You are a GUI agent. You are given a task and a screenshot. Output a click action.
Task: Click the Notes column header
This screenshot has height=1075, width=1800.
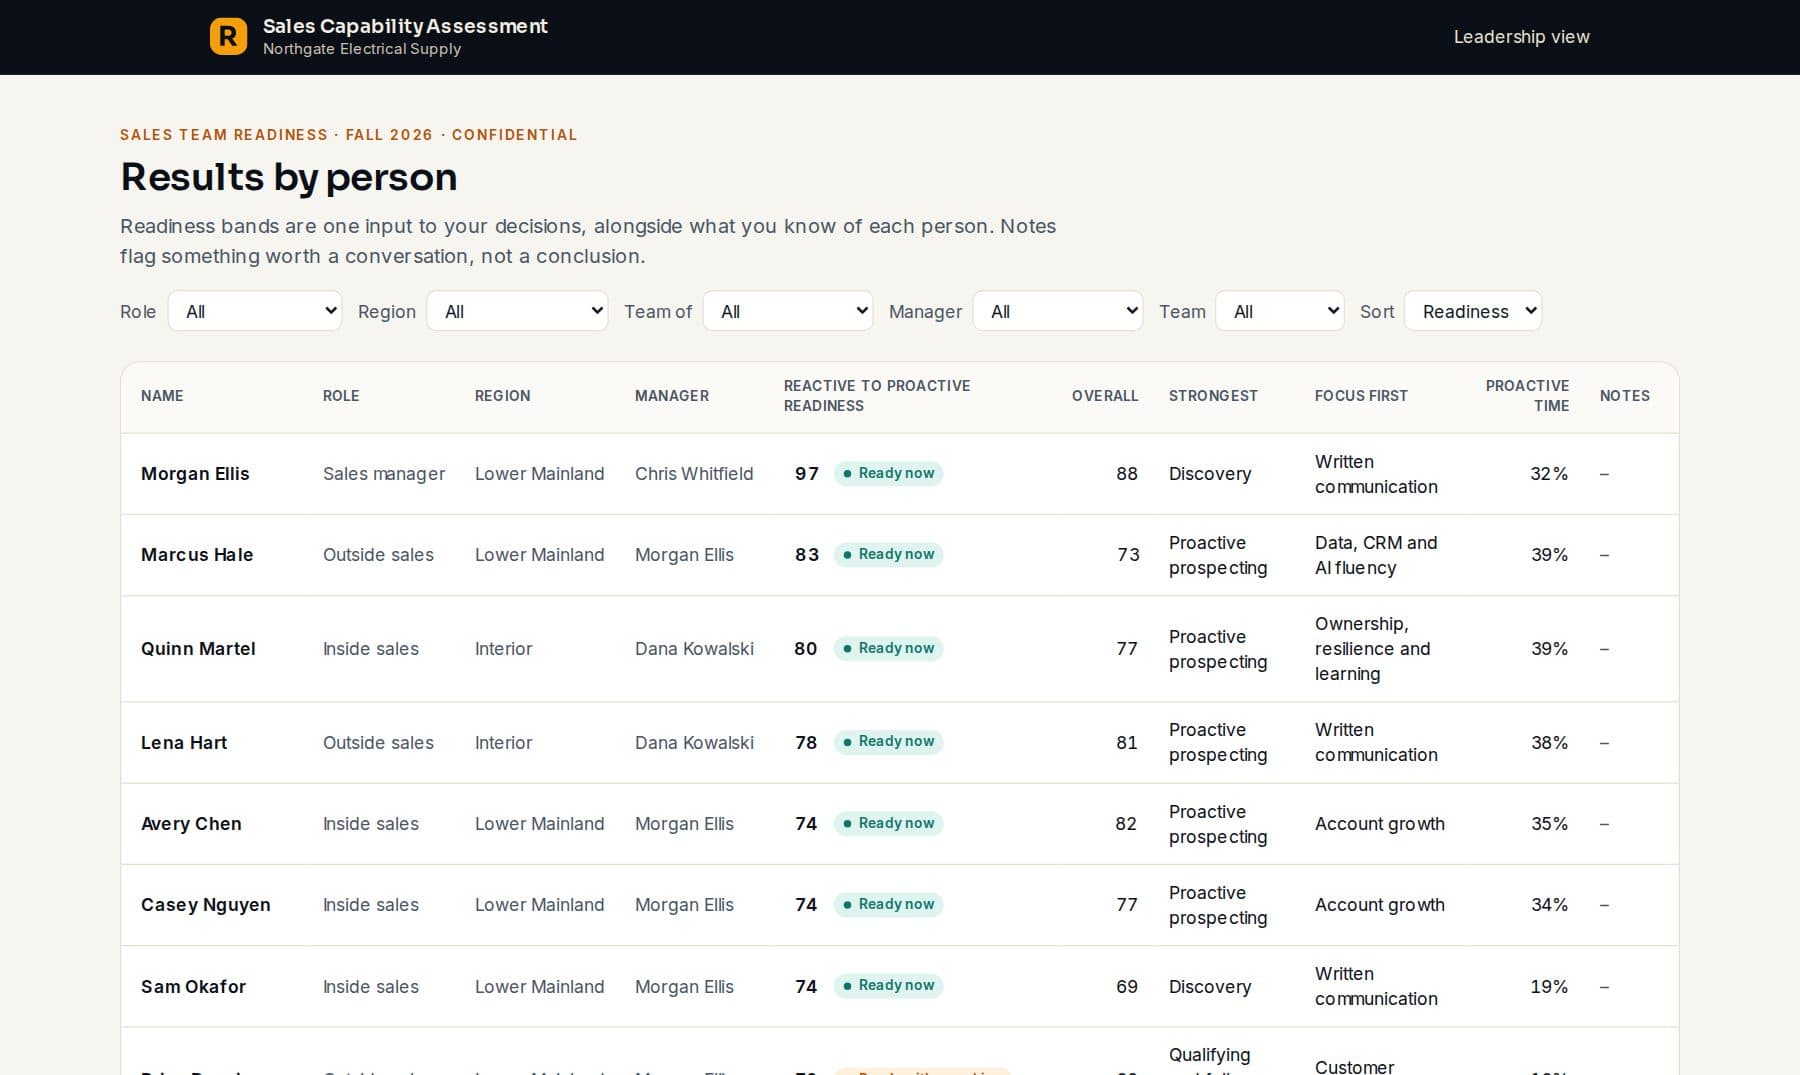pyautogui.click(x=1624, y=396)
